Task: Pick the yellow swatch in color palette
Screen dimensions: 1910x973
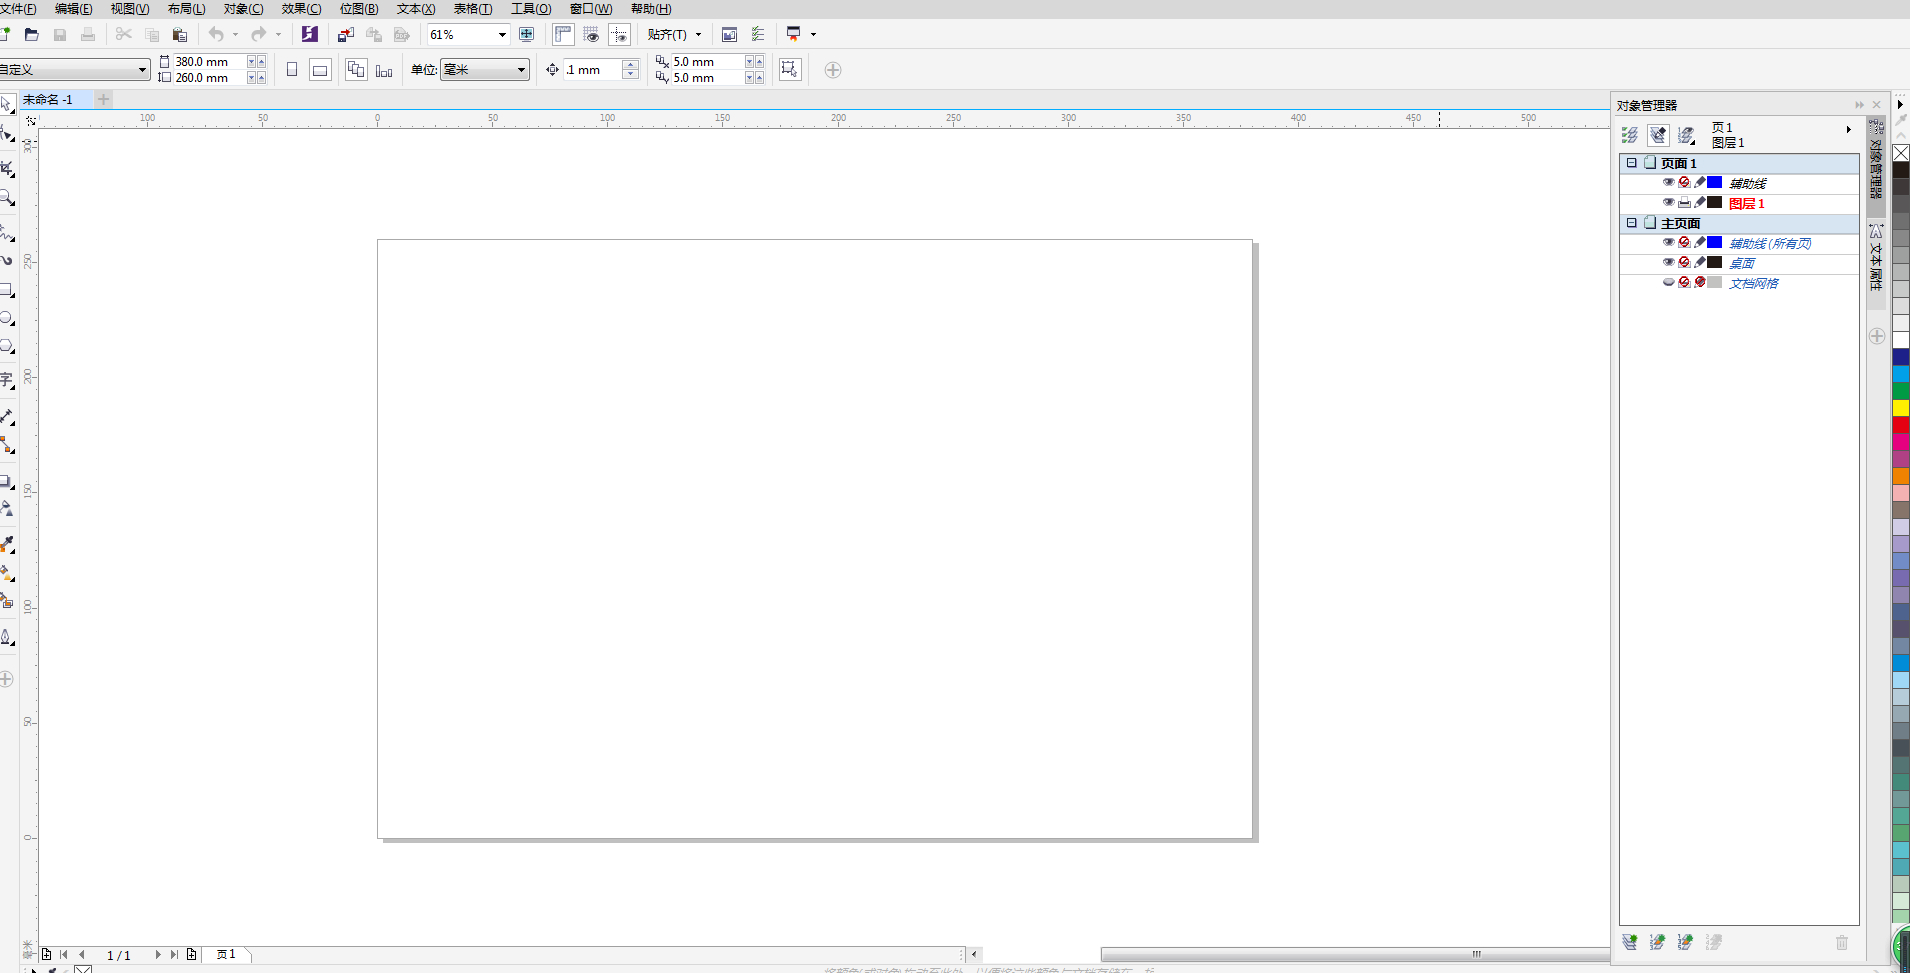Action: (x=1901, y=408)
